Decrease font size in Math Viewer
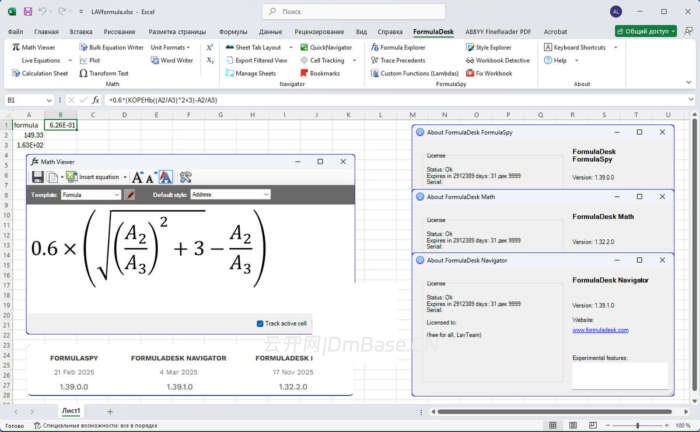Viewport: 700px width, 432px height. pos(150,178)
